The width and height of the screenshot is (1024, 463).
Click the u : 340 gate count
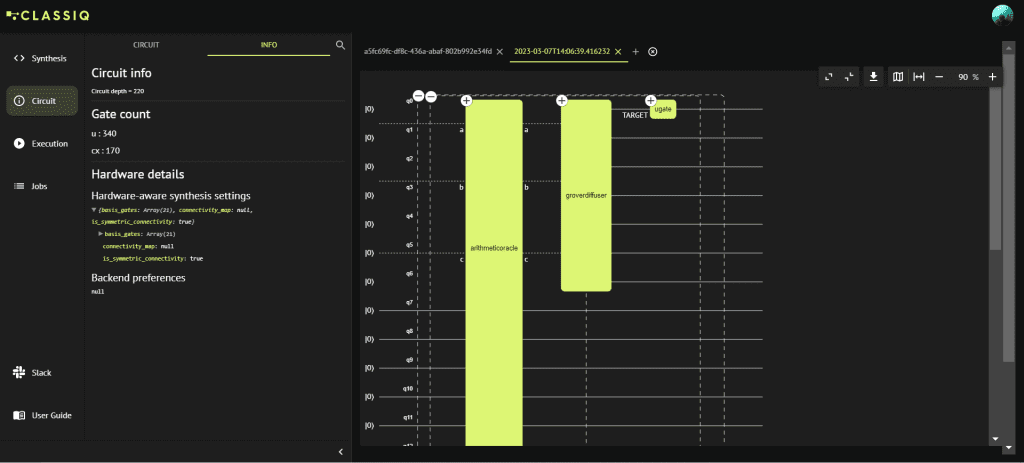click(104, 133)
